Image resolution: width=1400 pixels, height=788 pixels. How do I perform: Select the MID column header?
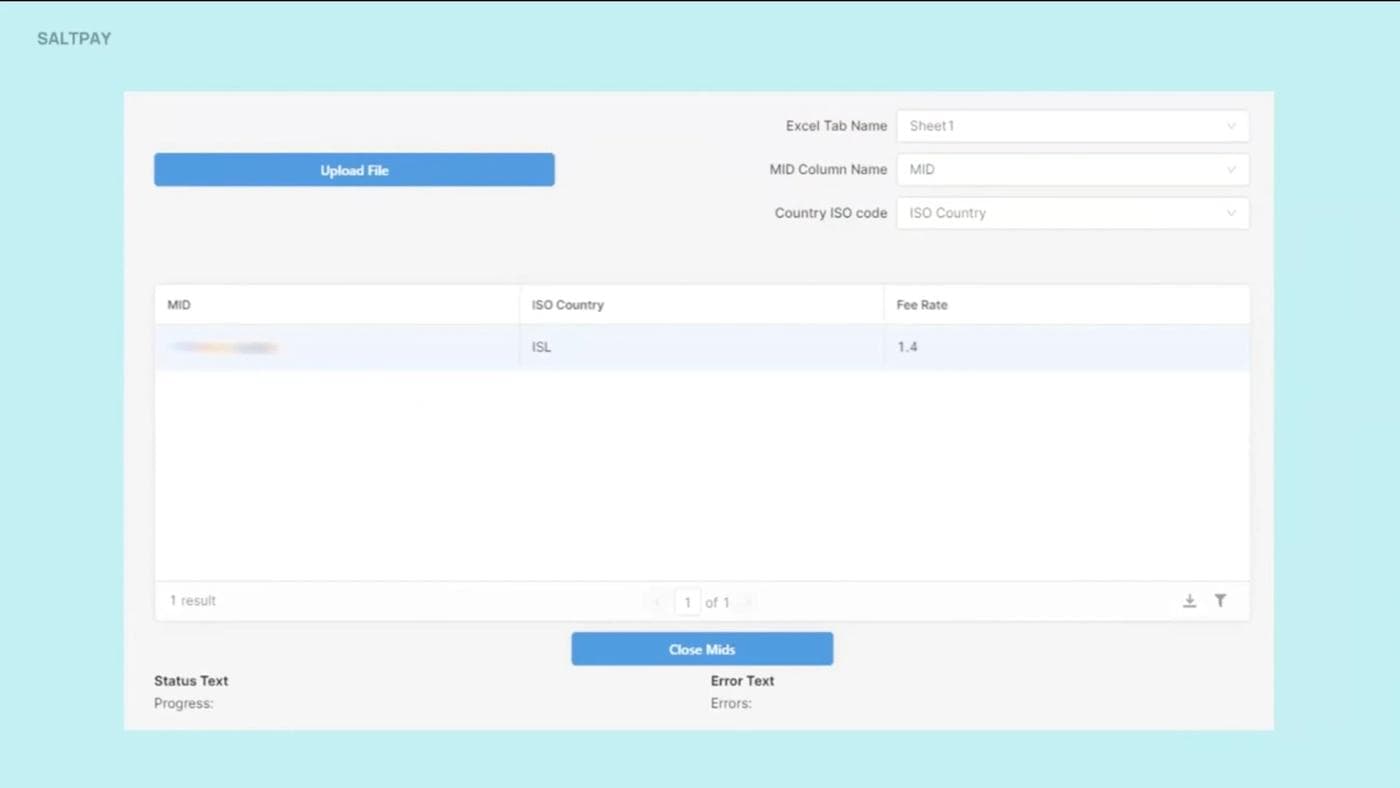click(x=179, y=305)
